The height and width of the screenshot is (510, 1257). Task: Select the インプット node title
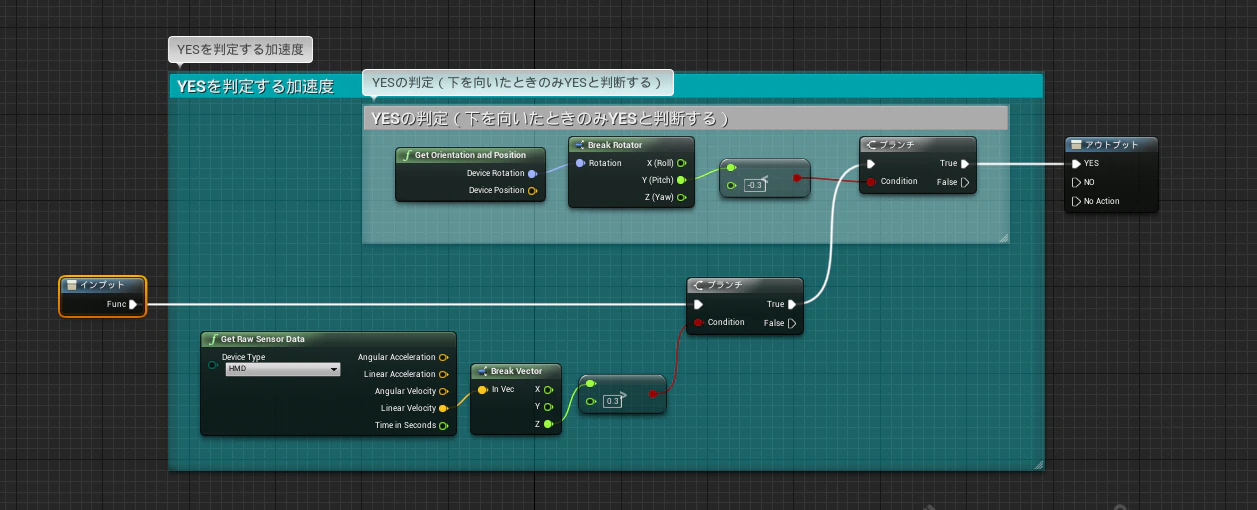(x=103, y=285)
